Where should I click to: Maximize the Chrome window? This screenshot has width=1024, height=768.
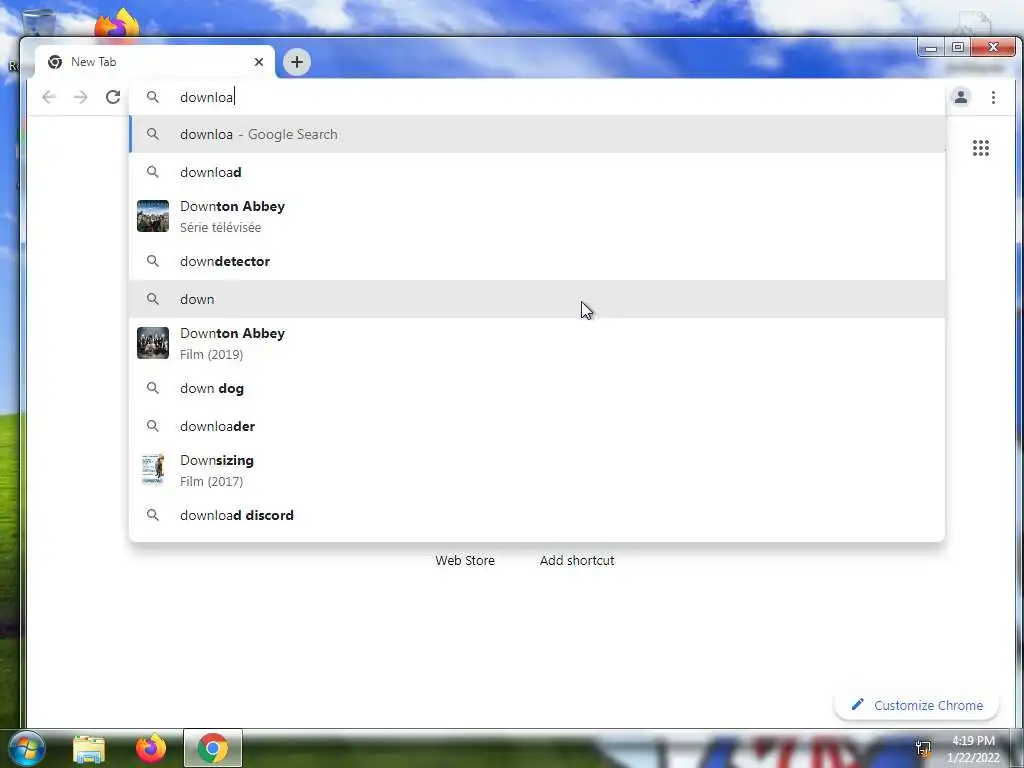[x=958, y=47]
